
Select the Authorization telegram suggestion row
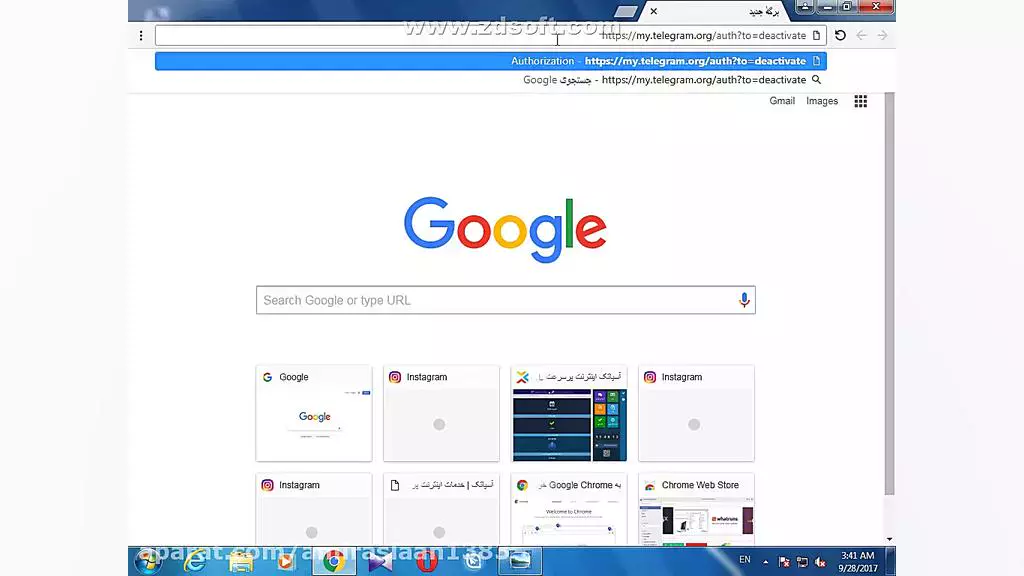(490, 61)
